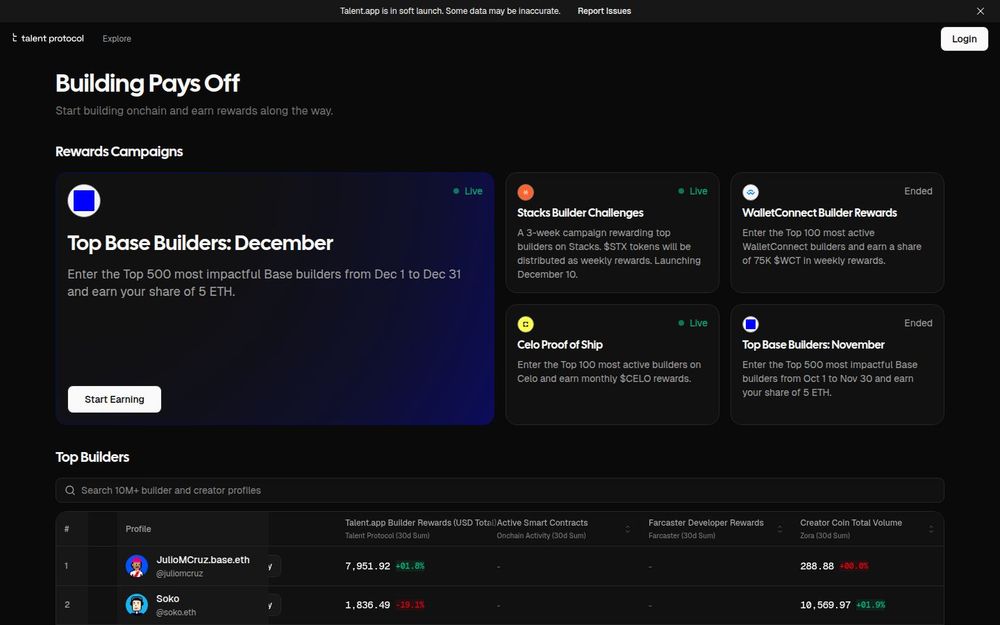Screen dimensions: 1000x625
Task: Click the +01.9% change badge
Action: pos(871,605)
